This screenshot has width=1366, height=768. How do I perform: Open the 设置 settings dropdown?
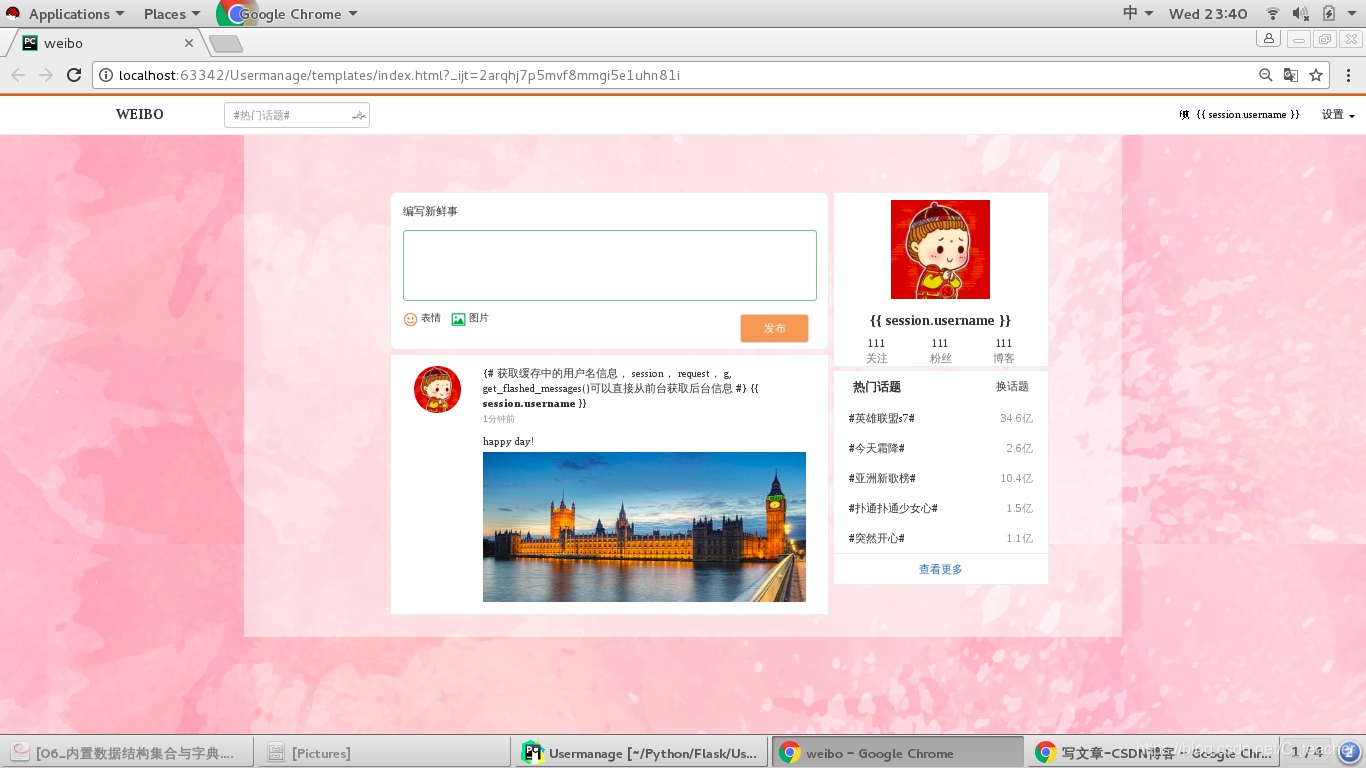[1338, 115]
